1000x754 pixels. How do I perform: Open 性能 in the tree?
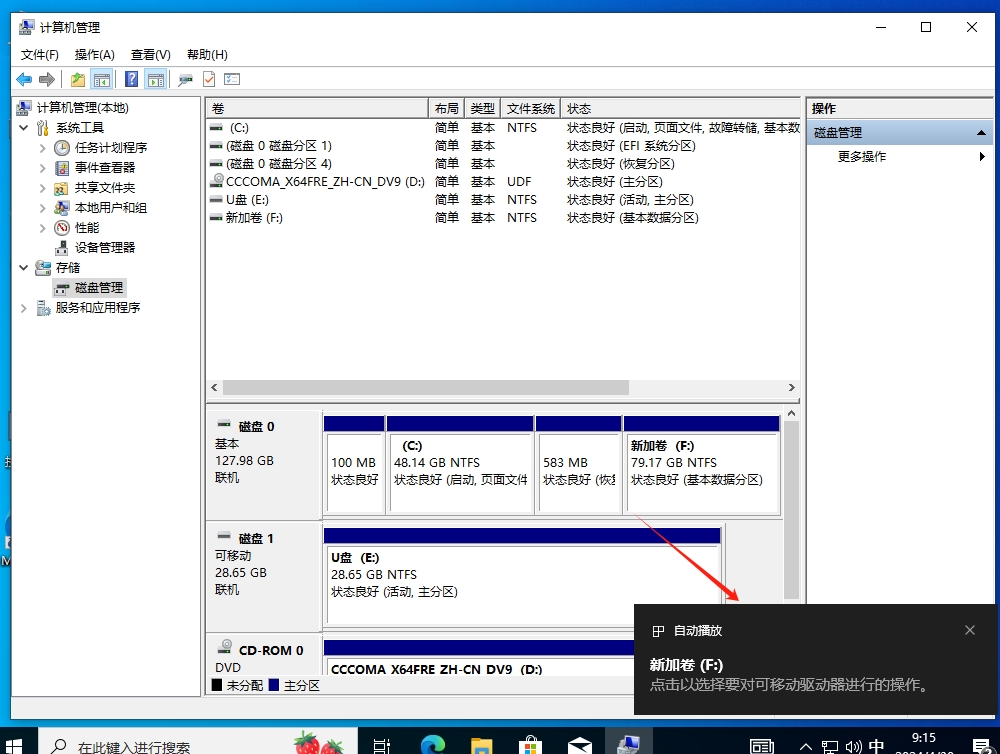[87, 228]
